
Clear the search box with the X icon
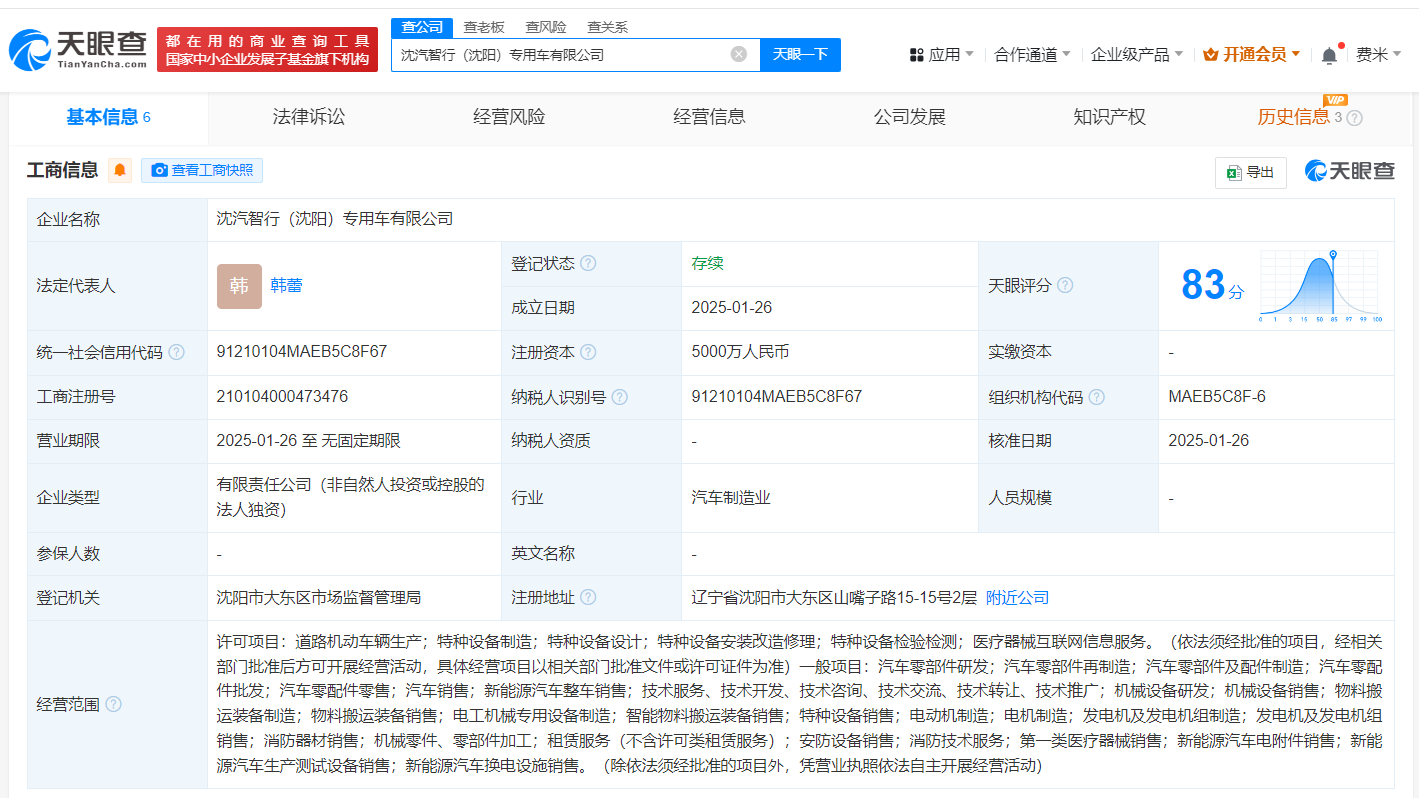point(737,55)
